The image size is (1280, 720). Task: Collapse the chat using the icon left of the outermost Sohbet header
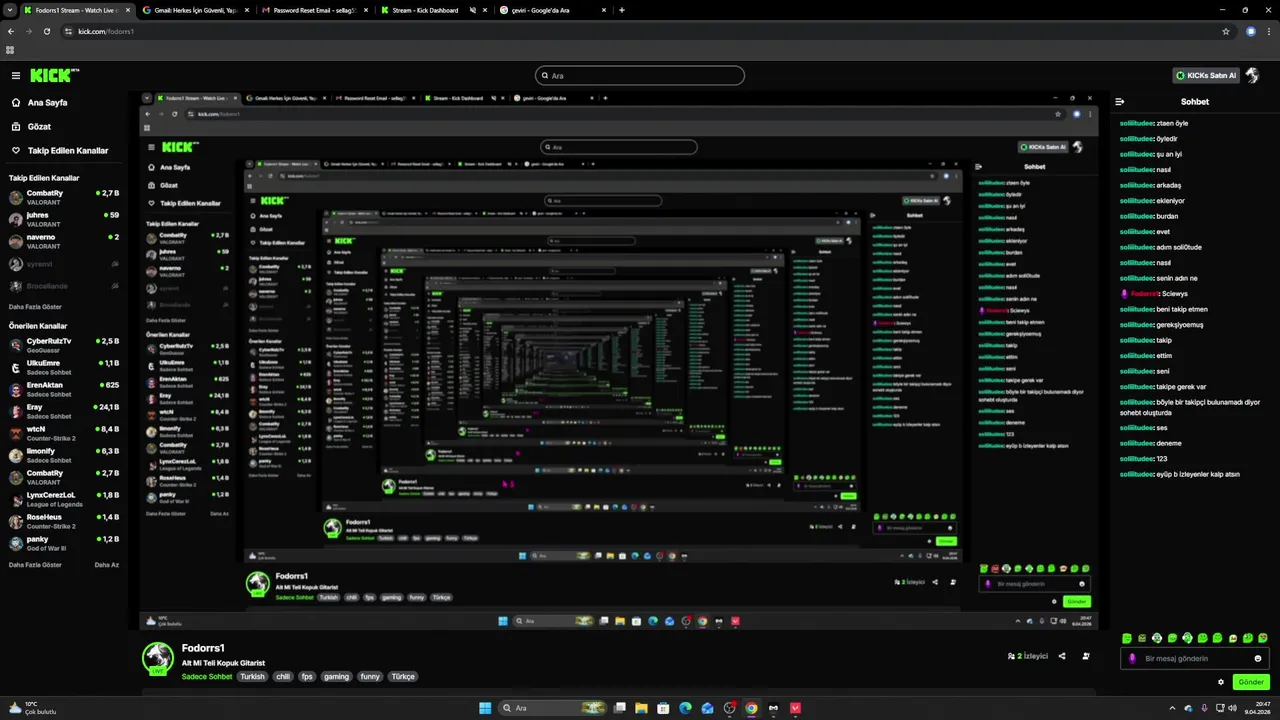(1120, 102)
